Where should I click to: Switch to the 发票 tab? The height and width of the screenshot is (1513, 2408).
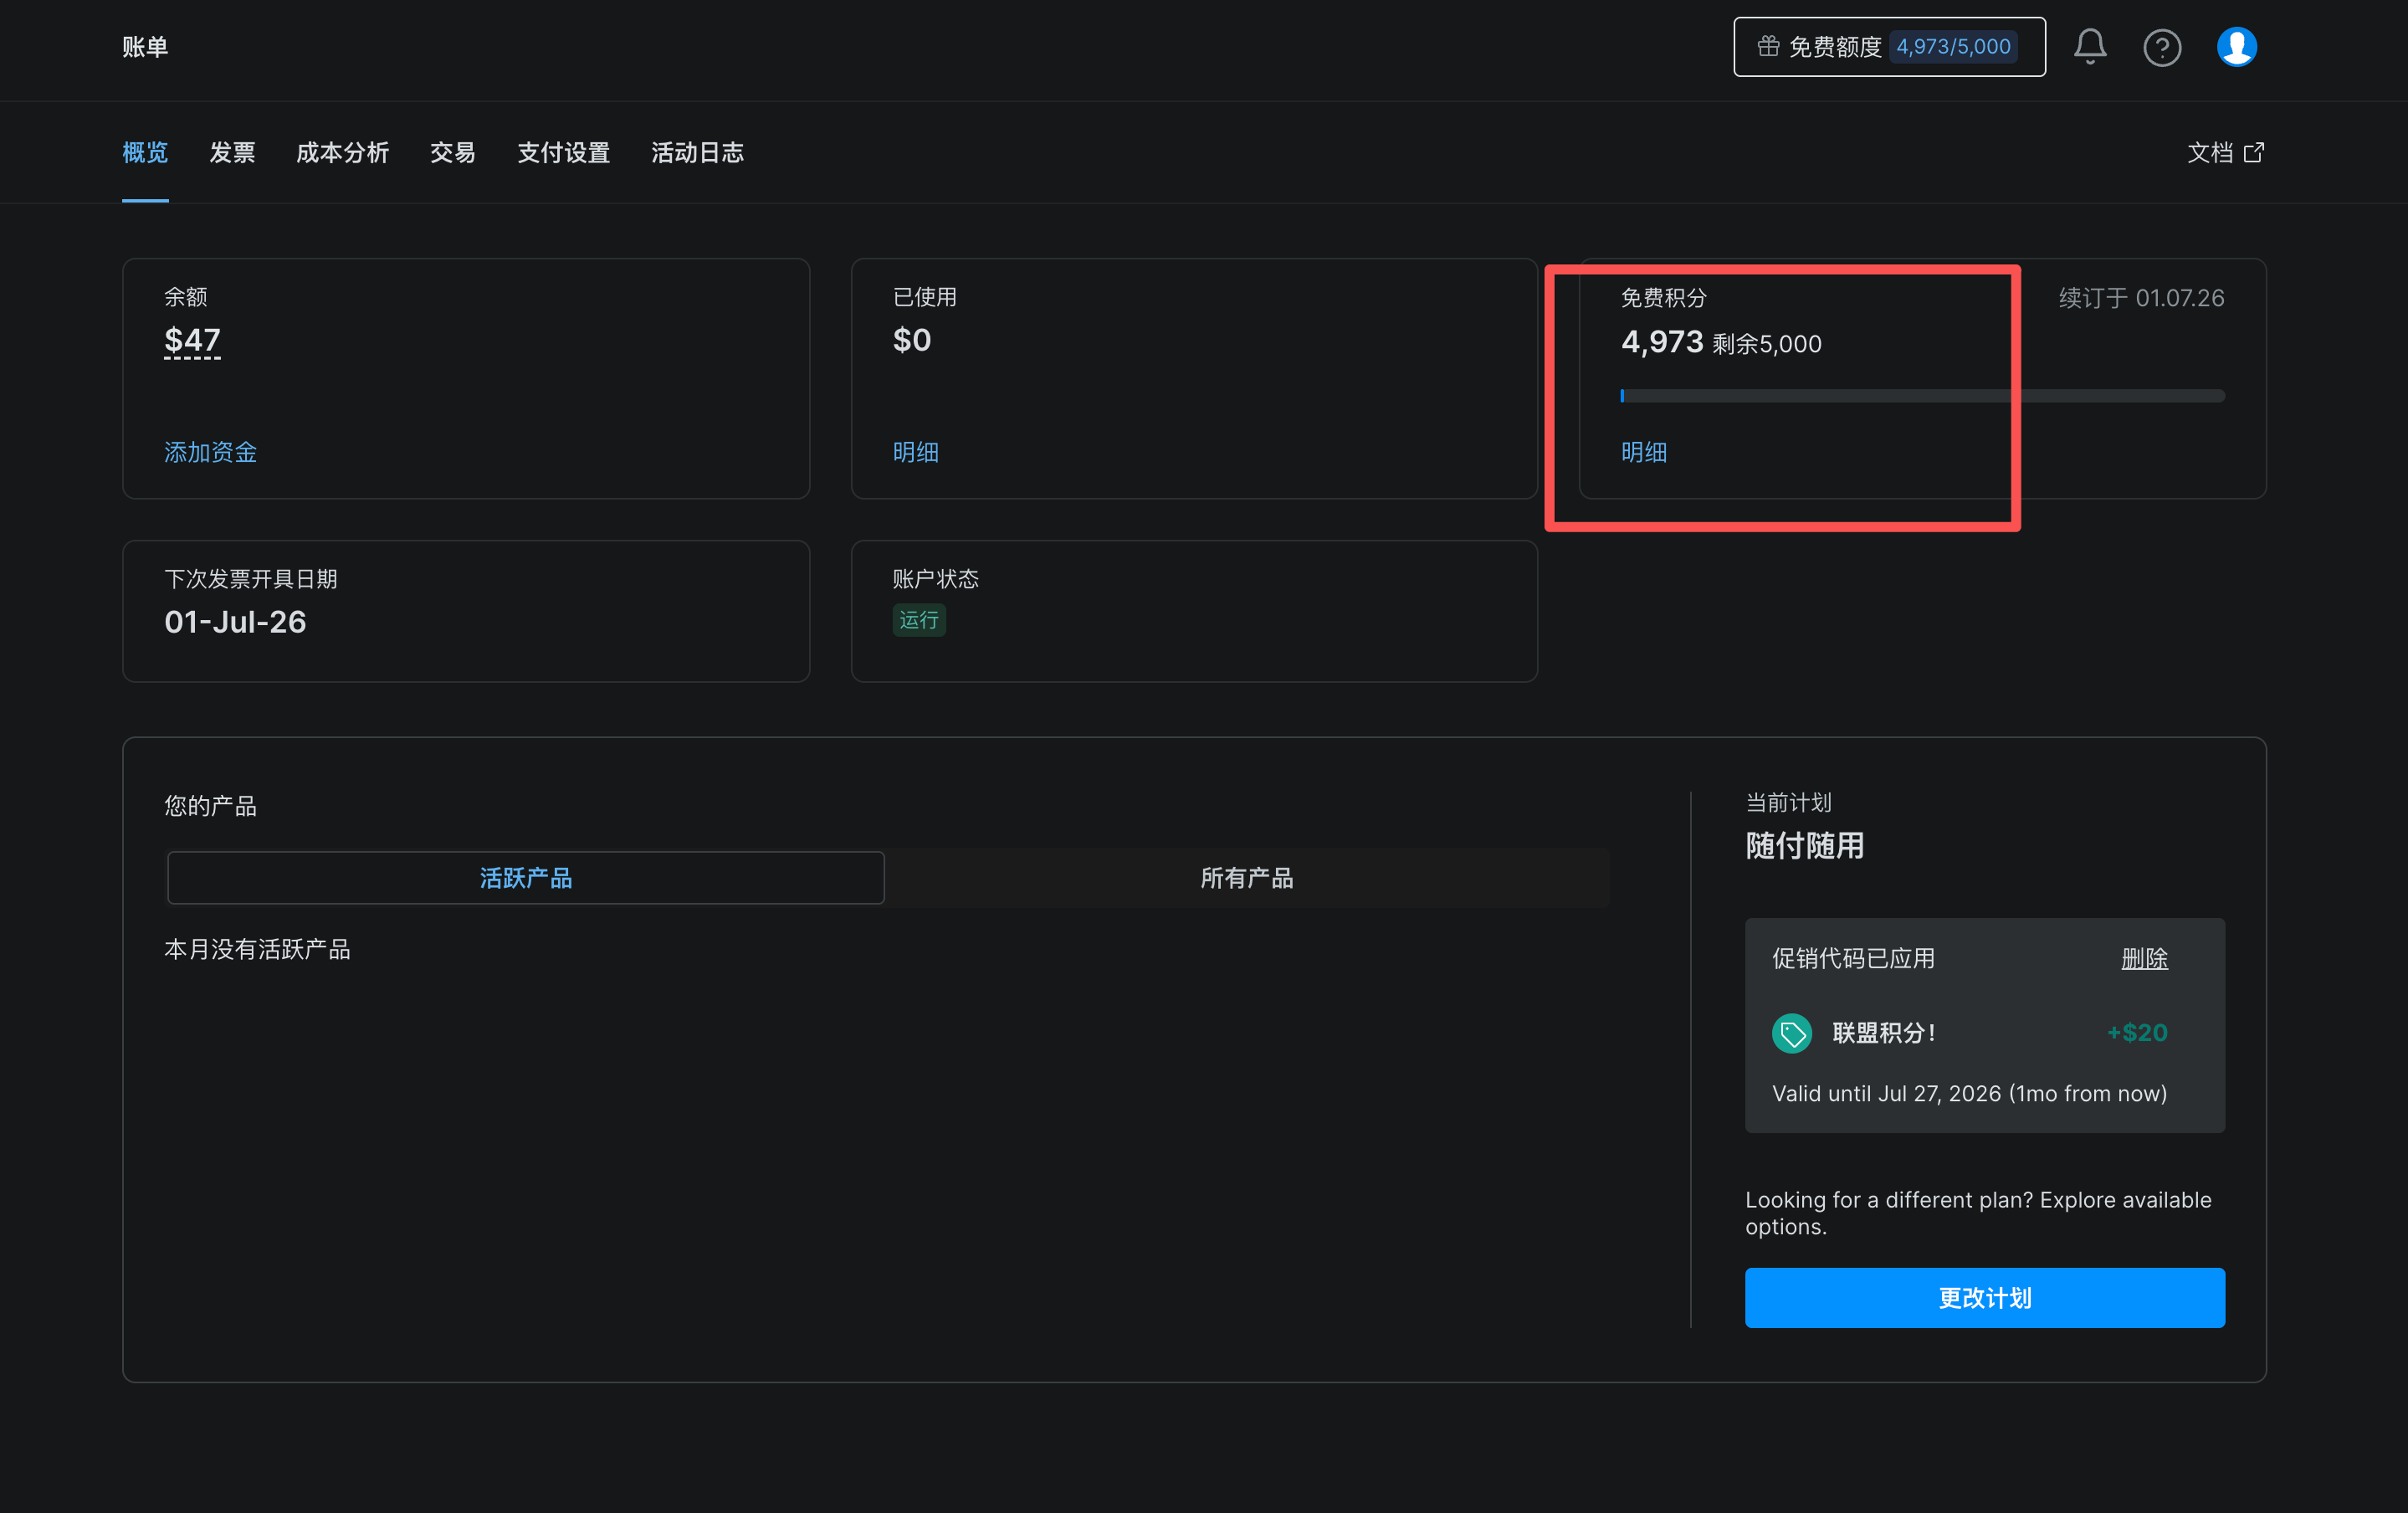coord(232,152)
